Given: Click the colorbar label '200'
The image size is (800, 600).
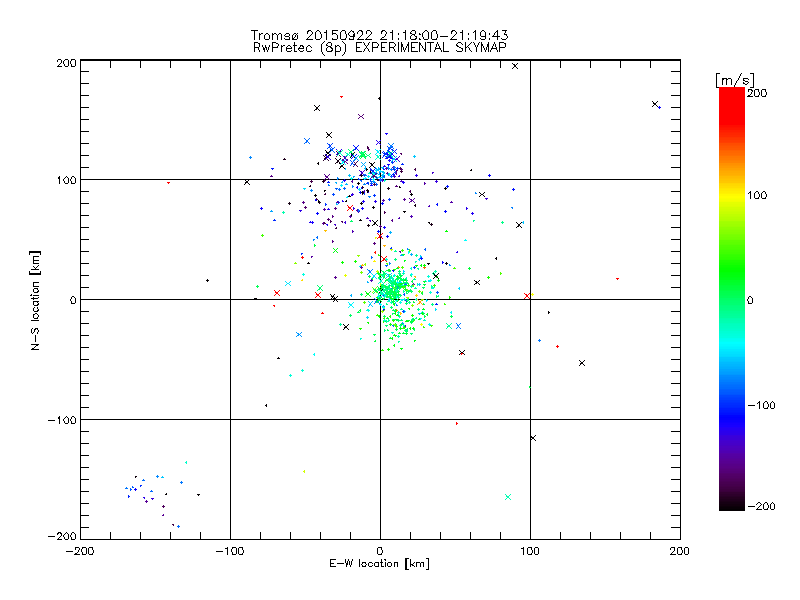Looking at the screenshot, I should (757, 93).
